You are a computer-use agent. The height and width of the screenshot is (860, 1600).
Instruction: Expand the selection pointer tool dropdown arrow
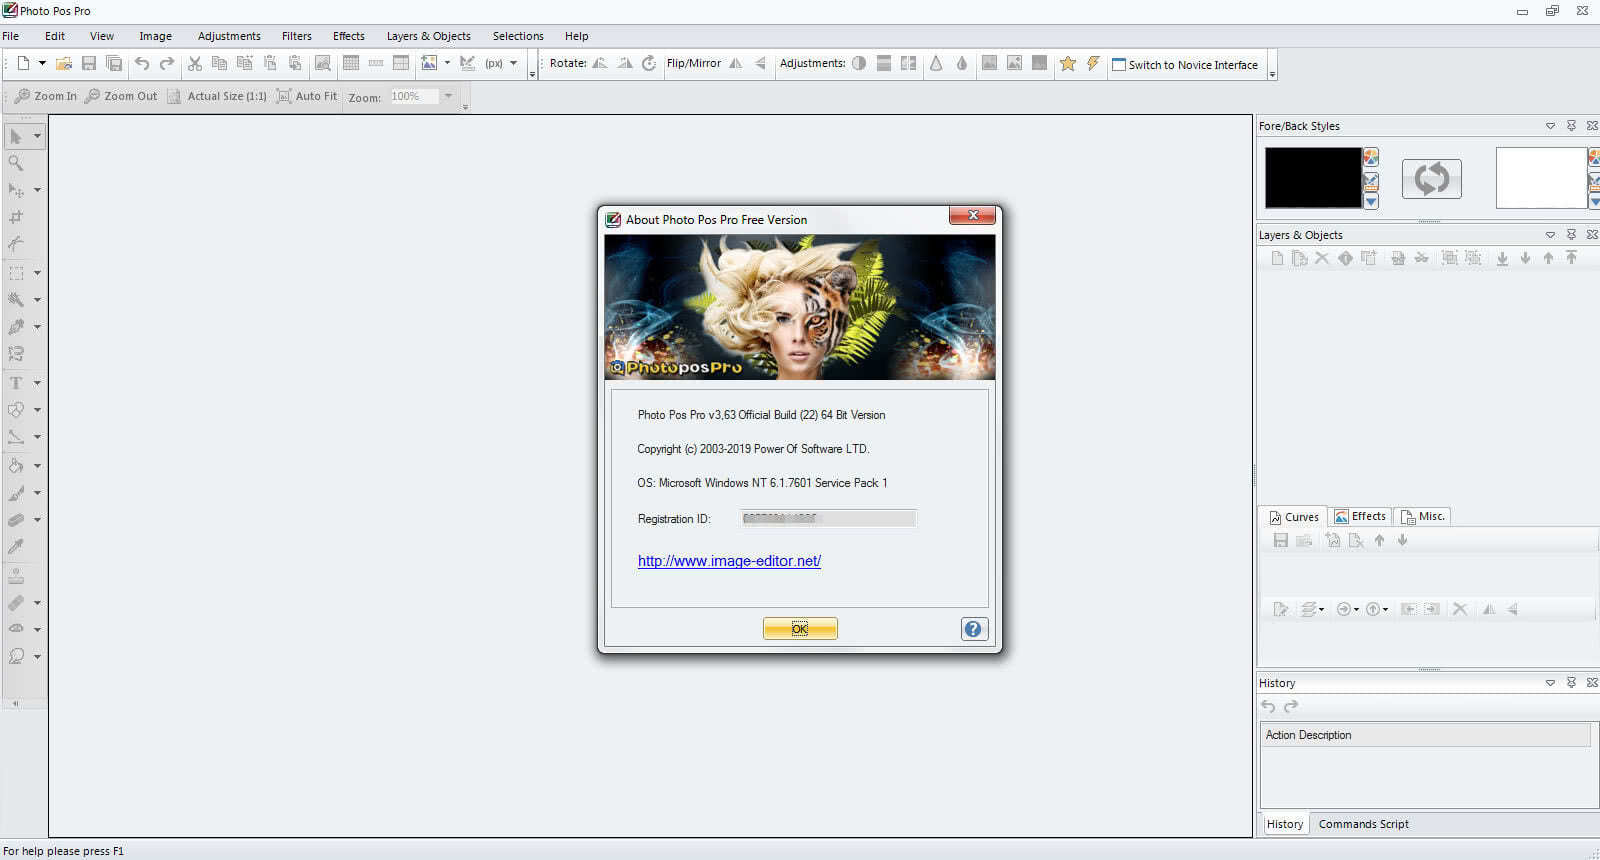(37, 136)
